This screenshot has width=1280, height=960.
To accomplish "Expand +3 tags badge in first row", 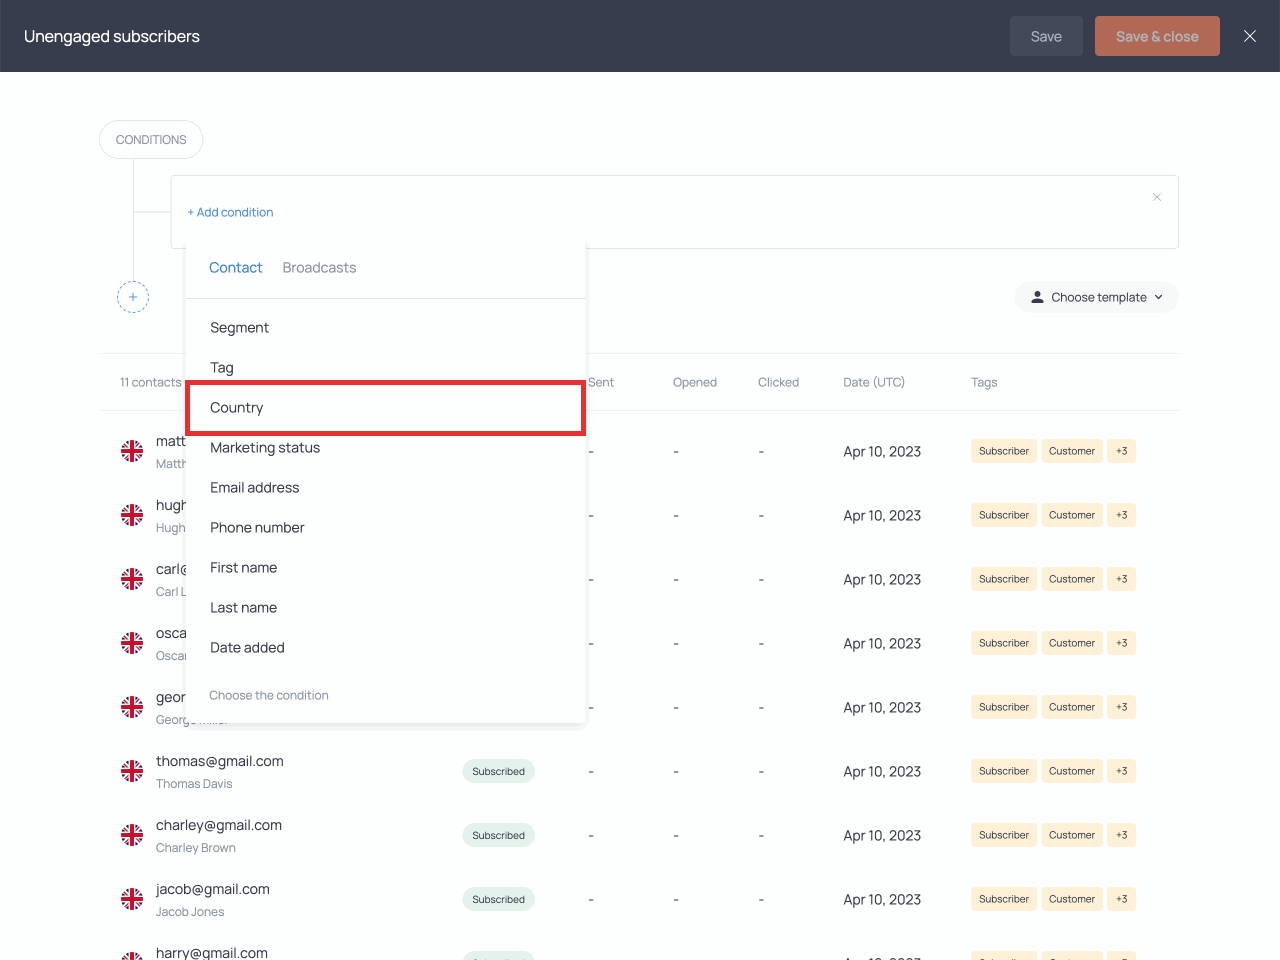I will (x=1121, y=451).
